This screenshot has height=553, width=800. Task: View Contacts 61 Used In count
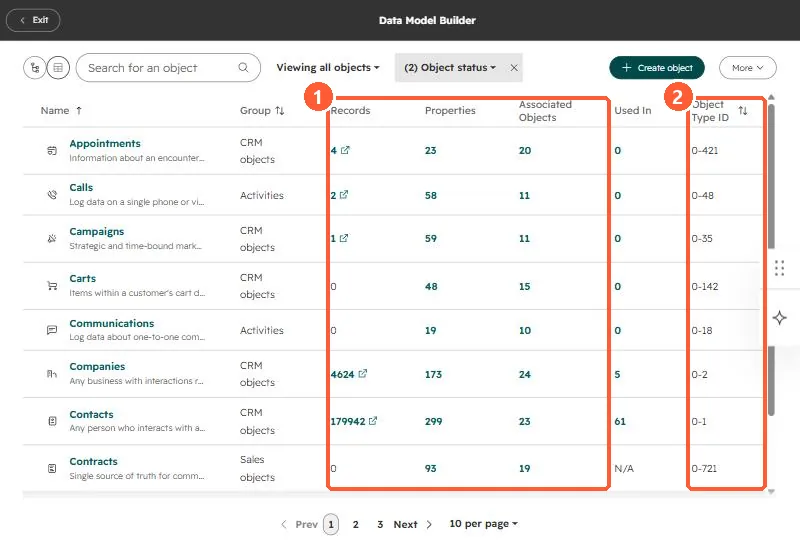tap(620, 421)
